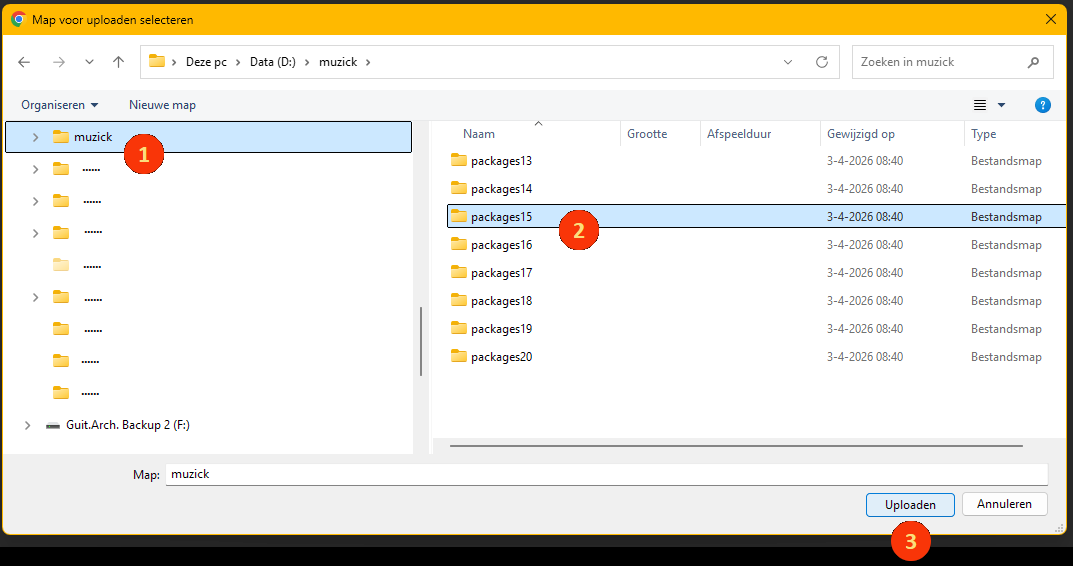Screen dimensions: 1073x566
Task: Sort by Gewijzigd op column header
Action: click(x=860, y=134)
